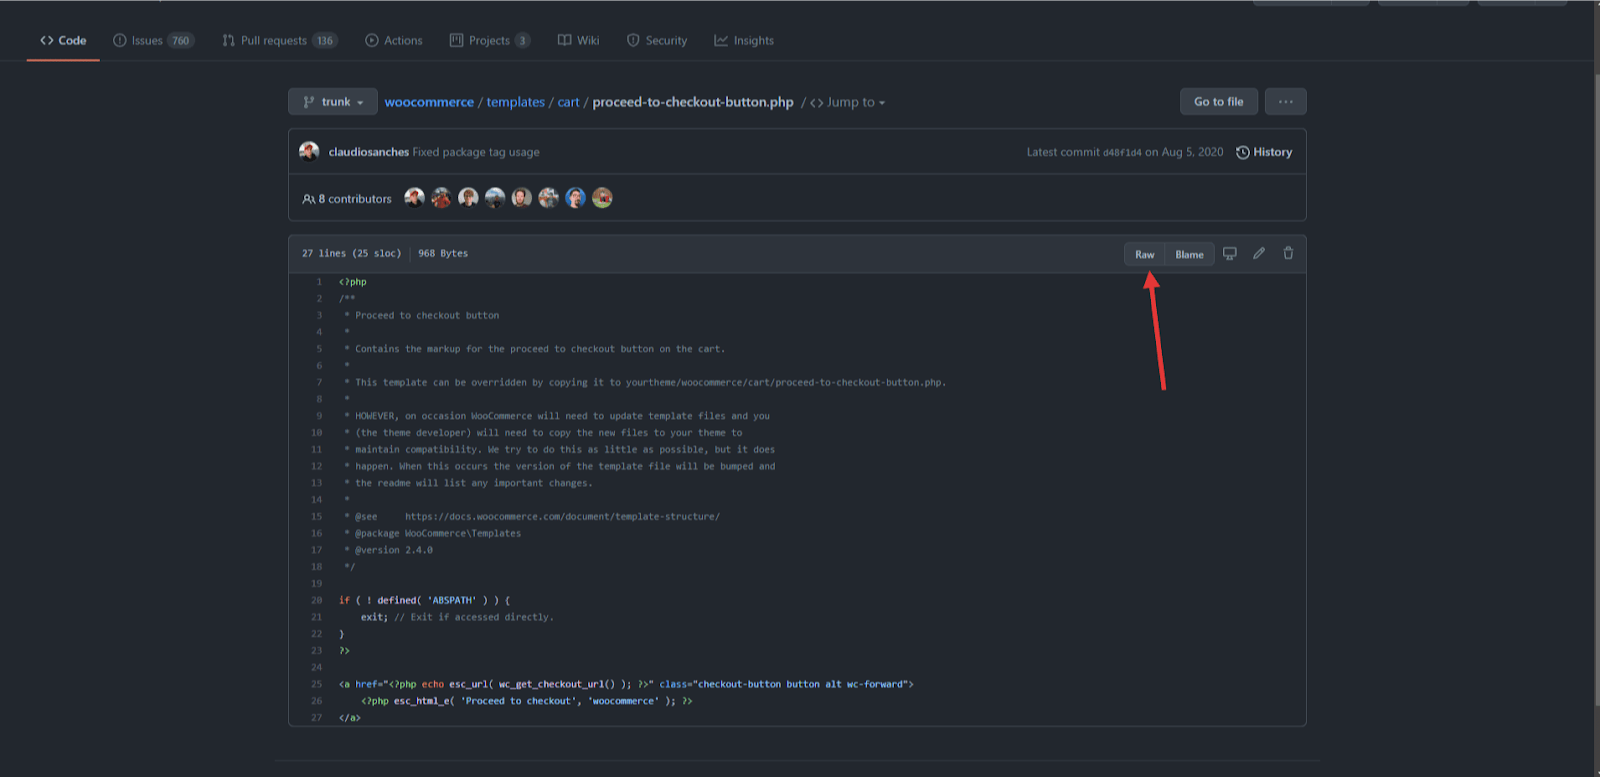
Task: Click the page vertical scrollbar
Action: tap(1596, 390)
